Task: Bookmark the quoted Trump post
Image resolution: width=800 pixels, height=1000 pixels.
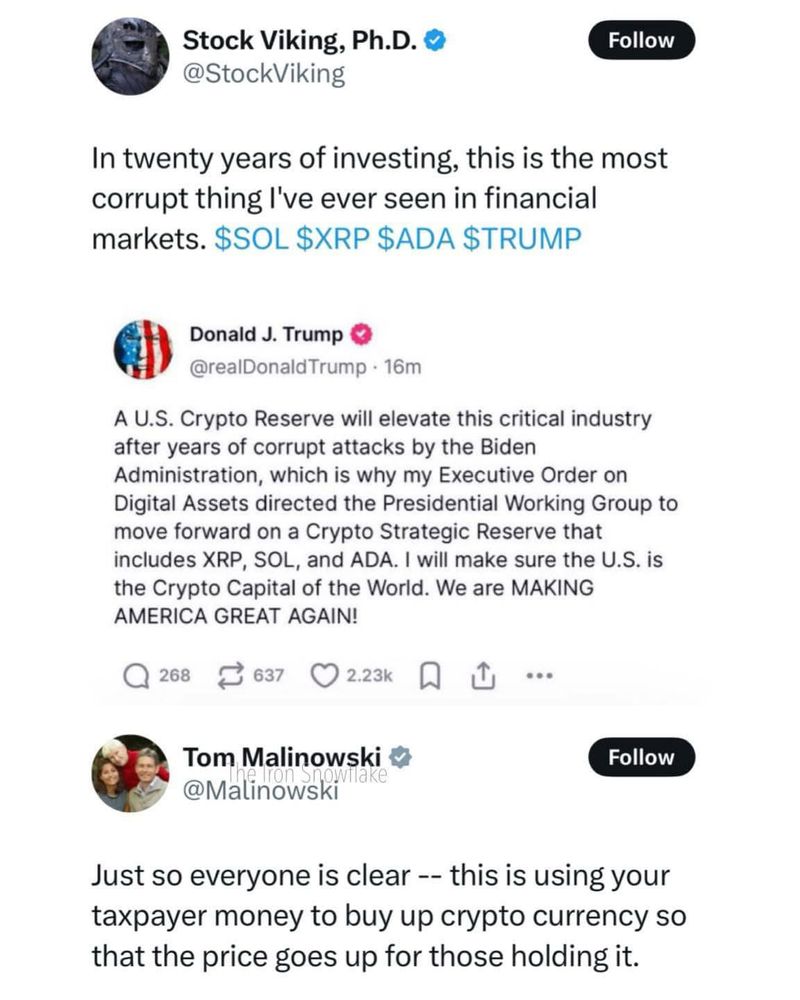Action: (x=431, y=676)
